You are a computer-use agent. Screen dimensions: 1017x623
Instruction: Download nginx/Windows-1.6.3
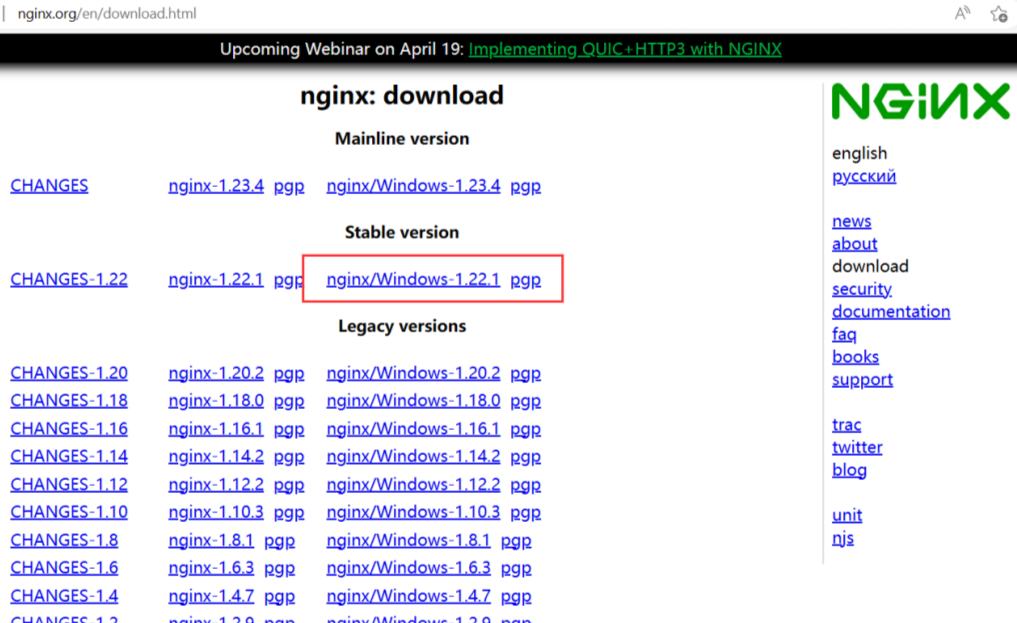point(409,568)
